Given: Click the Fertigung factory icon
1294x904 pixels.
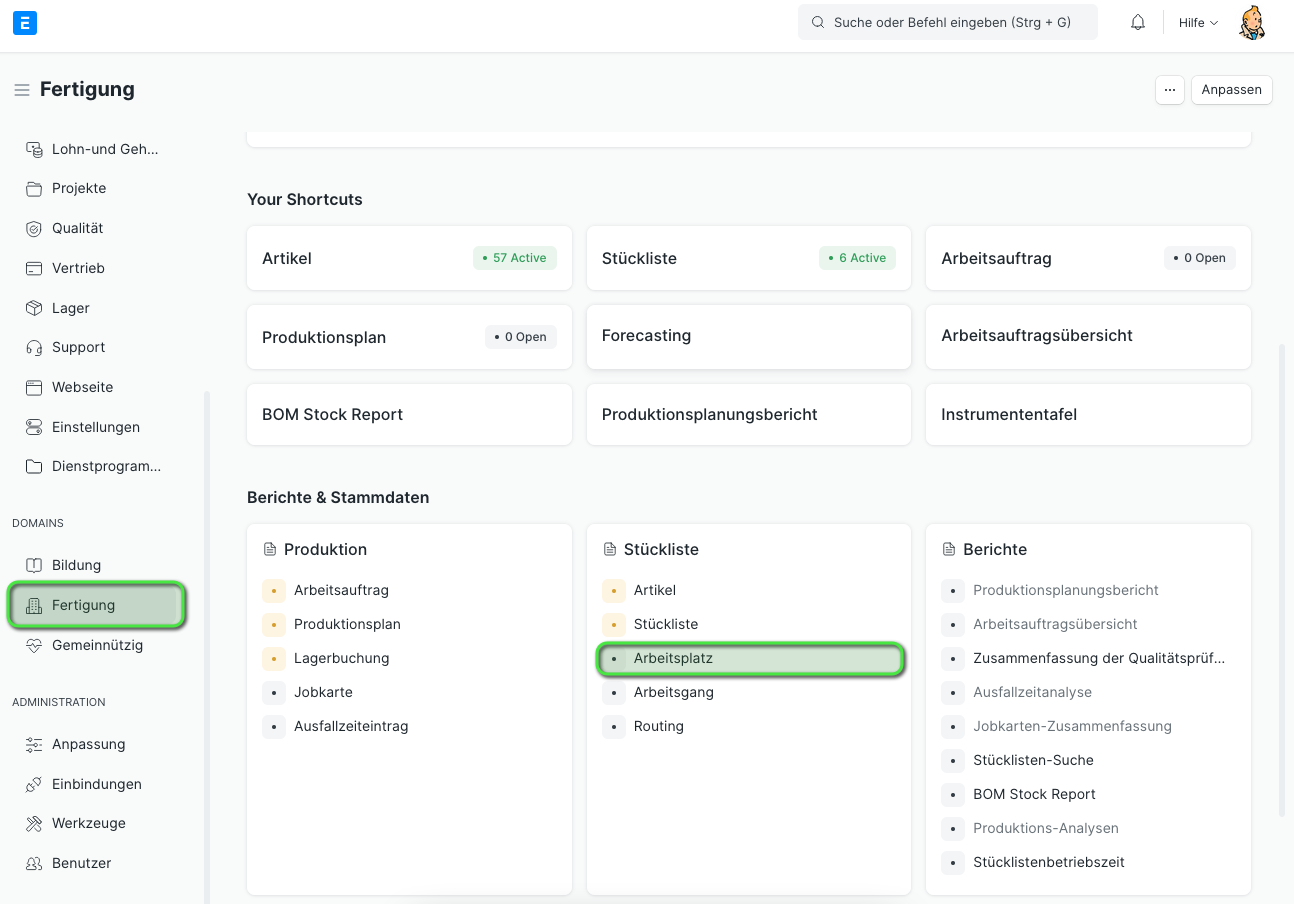Looking at the screenshot, I should pos(34,605).
